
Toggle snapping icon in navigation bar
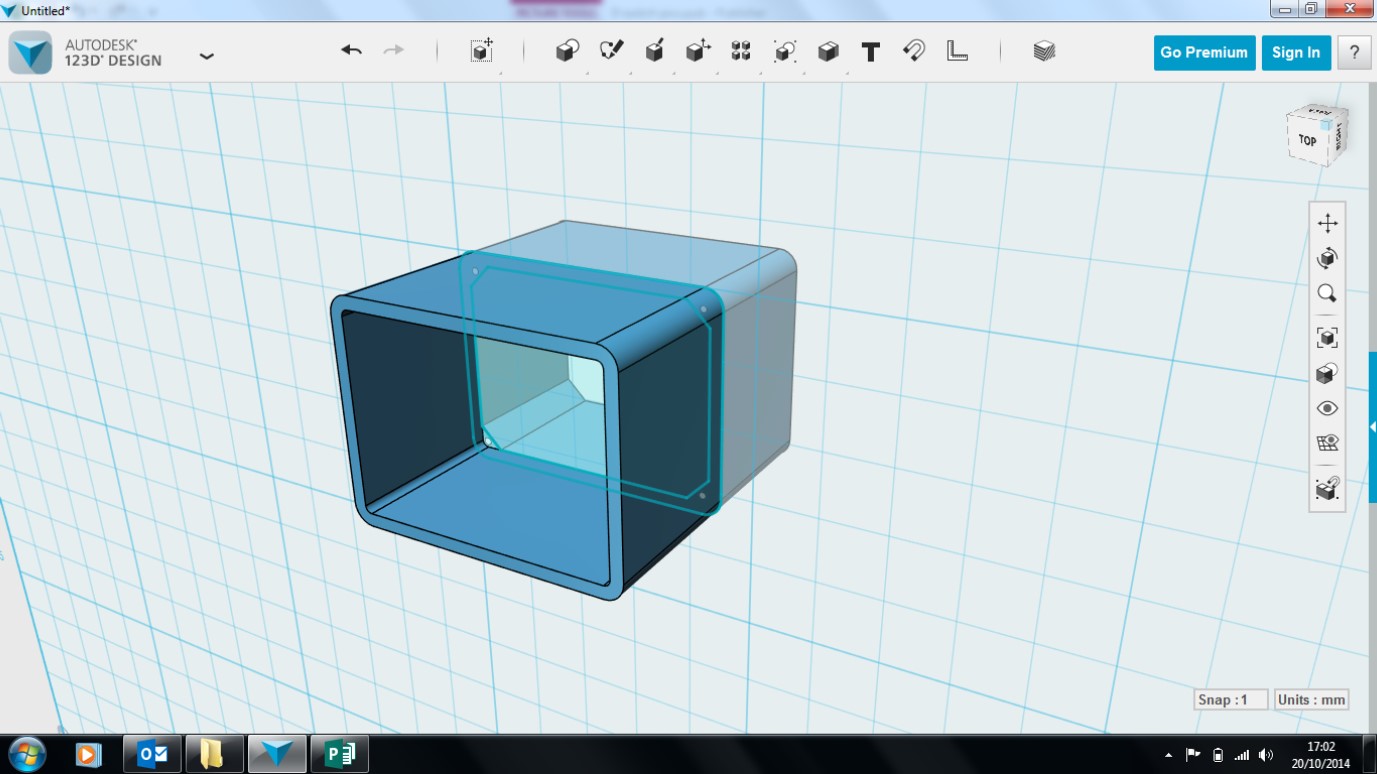(x=1327, y=489)
